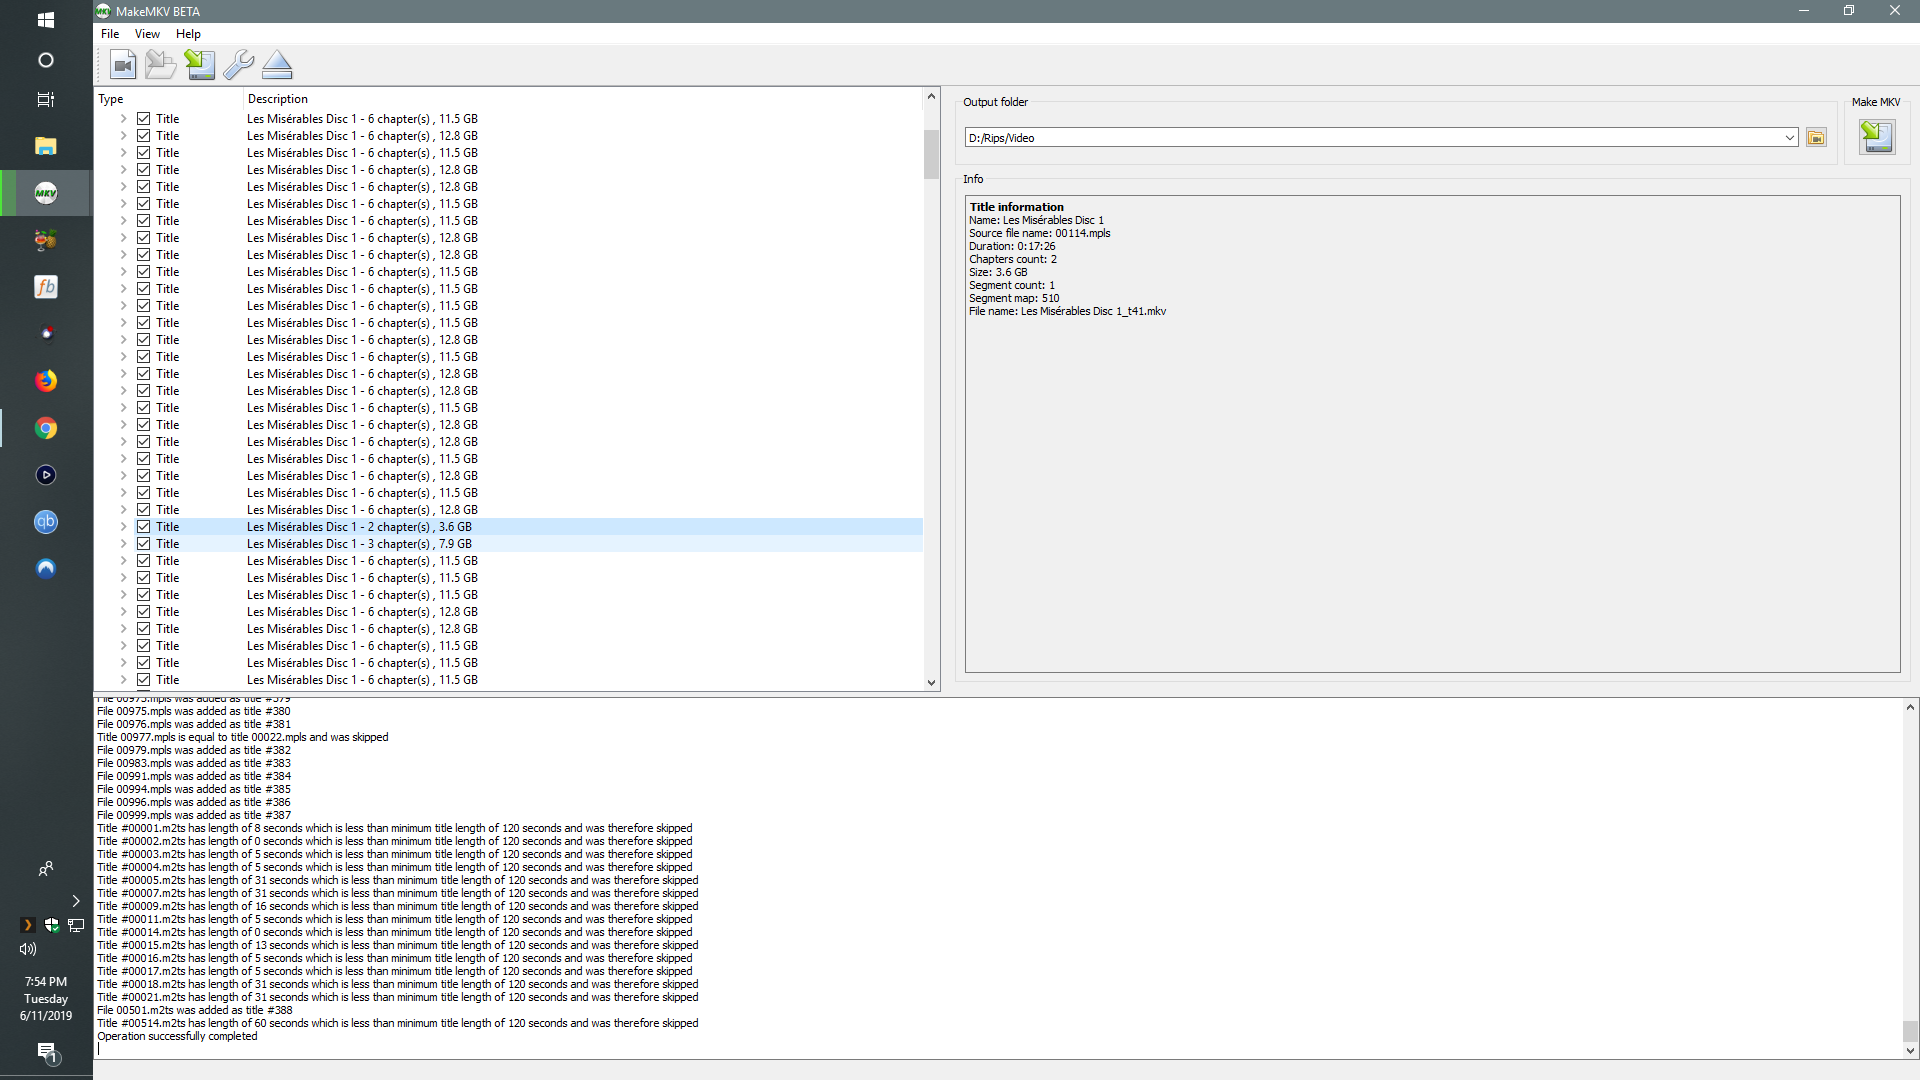
Task: Eject the disc using the eject icon
Action: click(x=277, y=65)
